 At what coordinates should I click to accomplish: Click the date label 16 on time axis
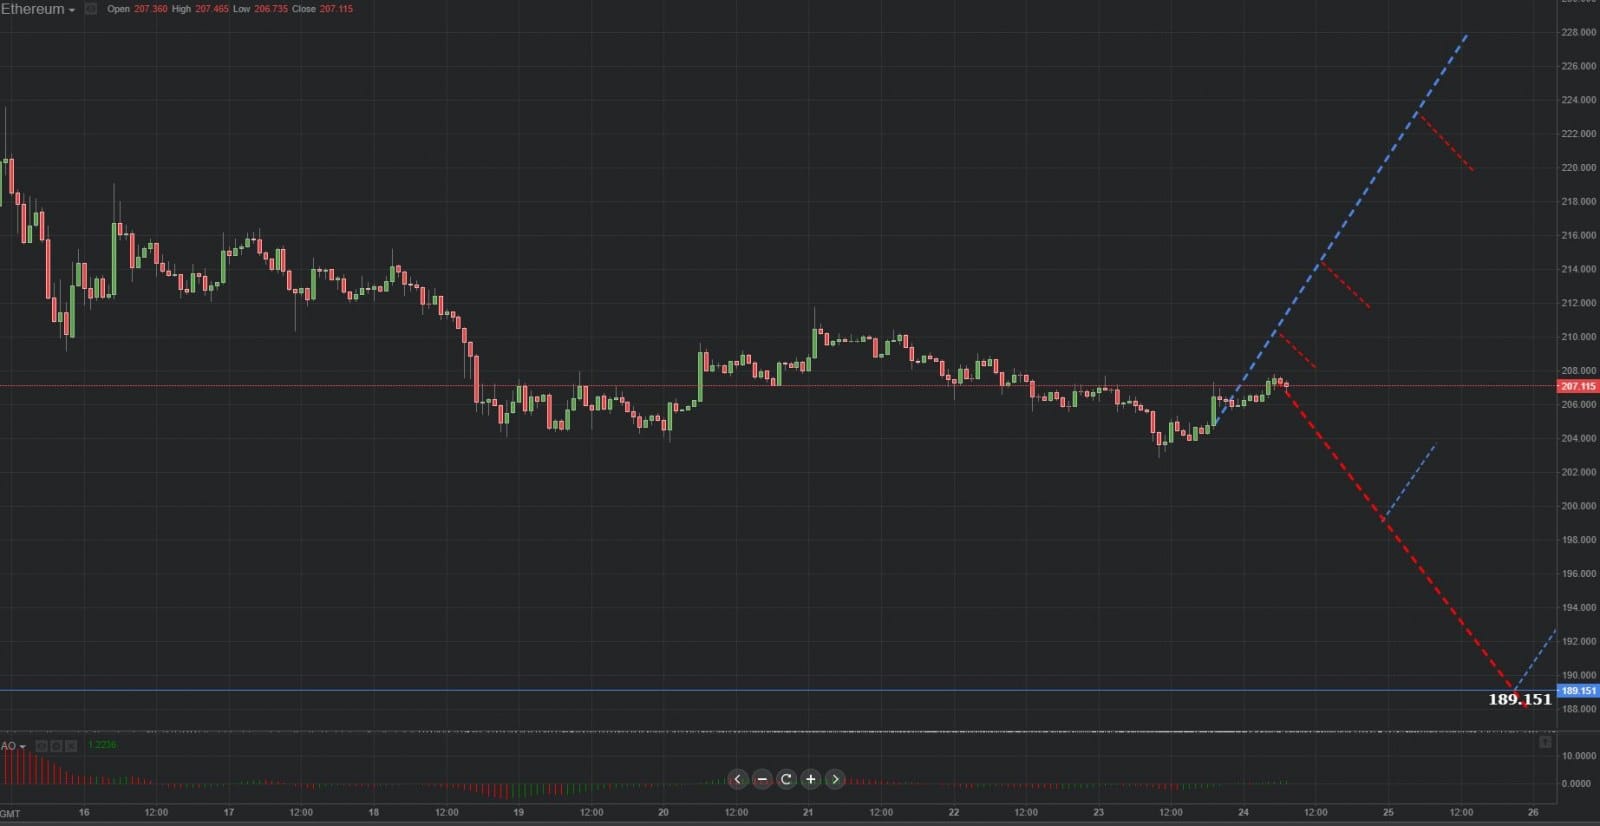coord(84,812)
